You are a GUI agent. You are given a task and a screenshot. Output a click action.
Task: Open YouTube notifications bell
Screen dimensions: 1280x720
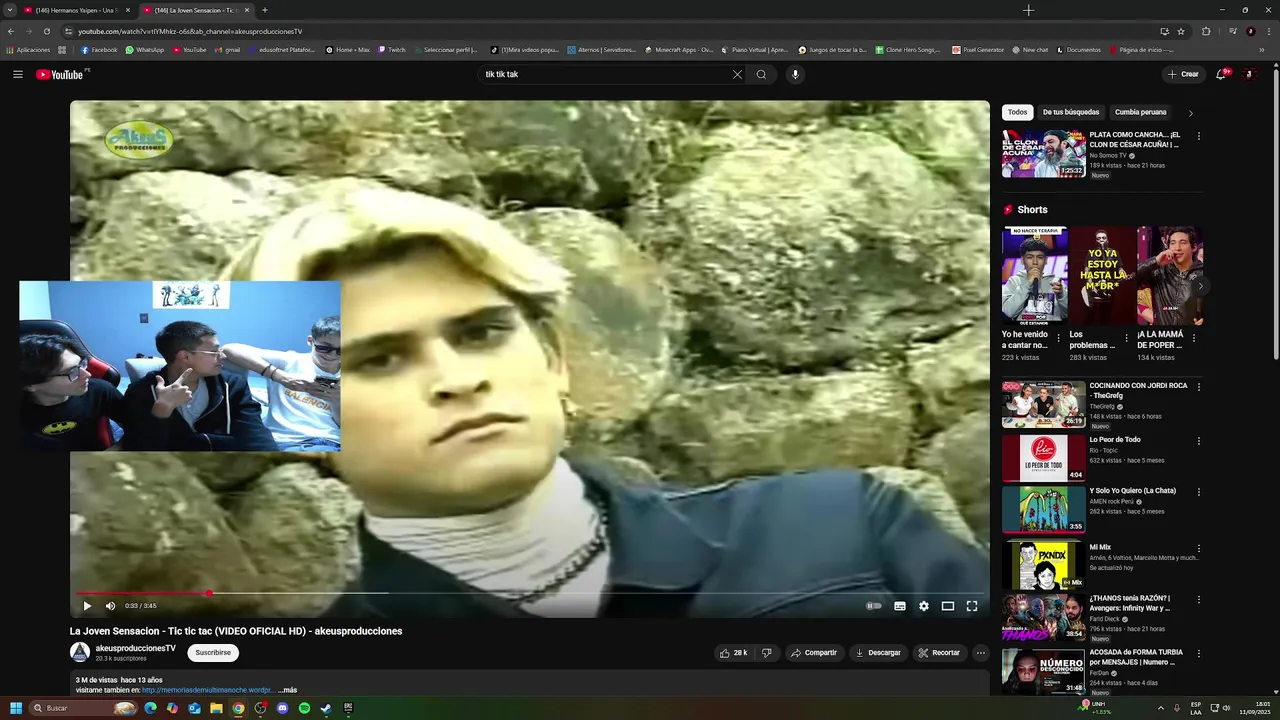coord(1221,74)
